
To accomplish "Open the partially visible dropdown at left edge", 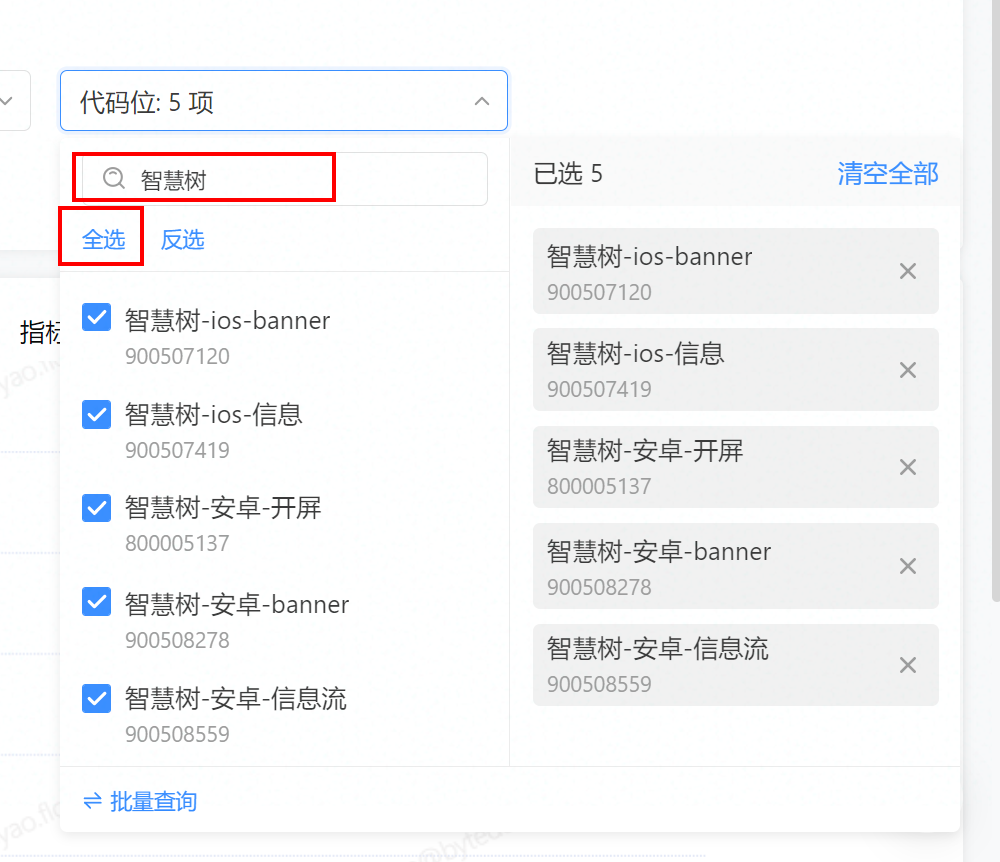I will [x=13, y=101].
